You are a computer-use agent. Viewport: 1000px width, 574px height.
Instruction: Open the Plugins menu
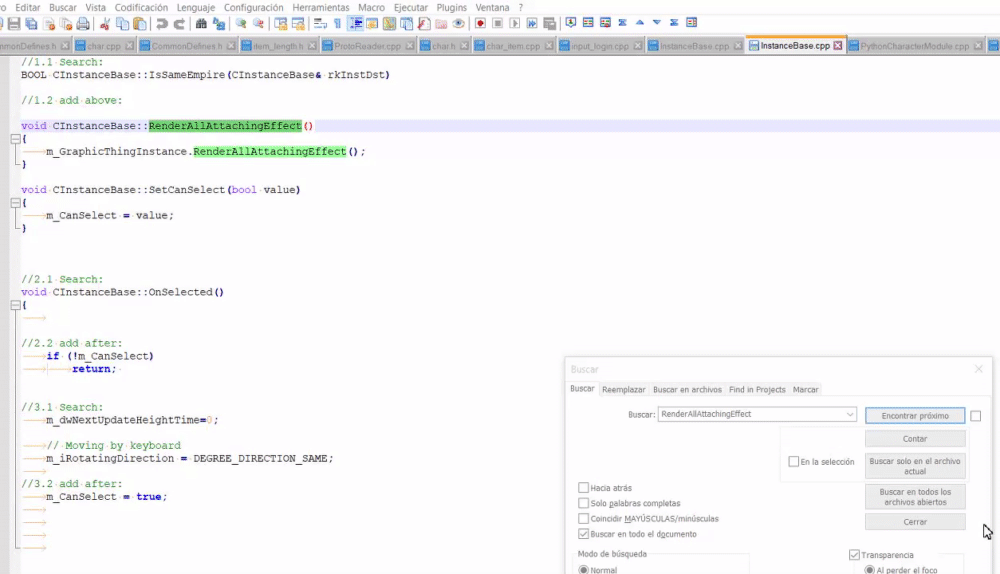[452, 8]
